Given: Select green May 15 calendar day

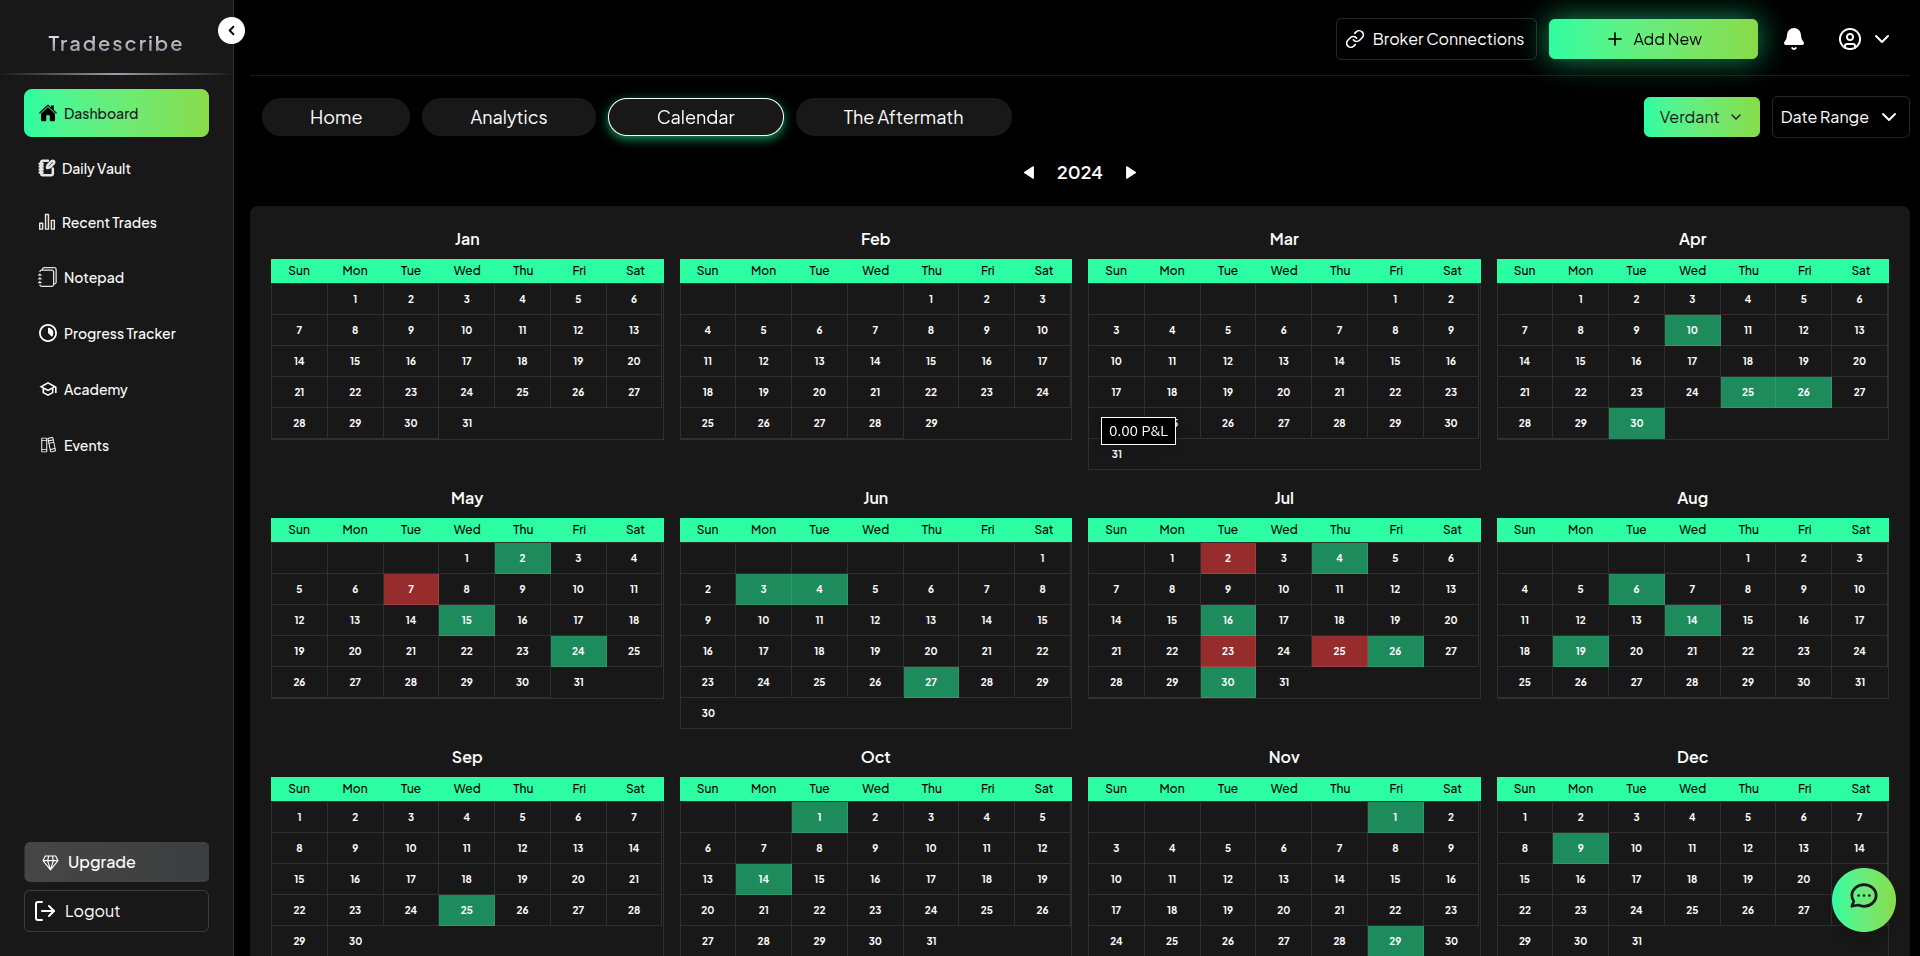Looking at the screenshot, I should click(x=467, y=620).
